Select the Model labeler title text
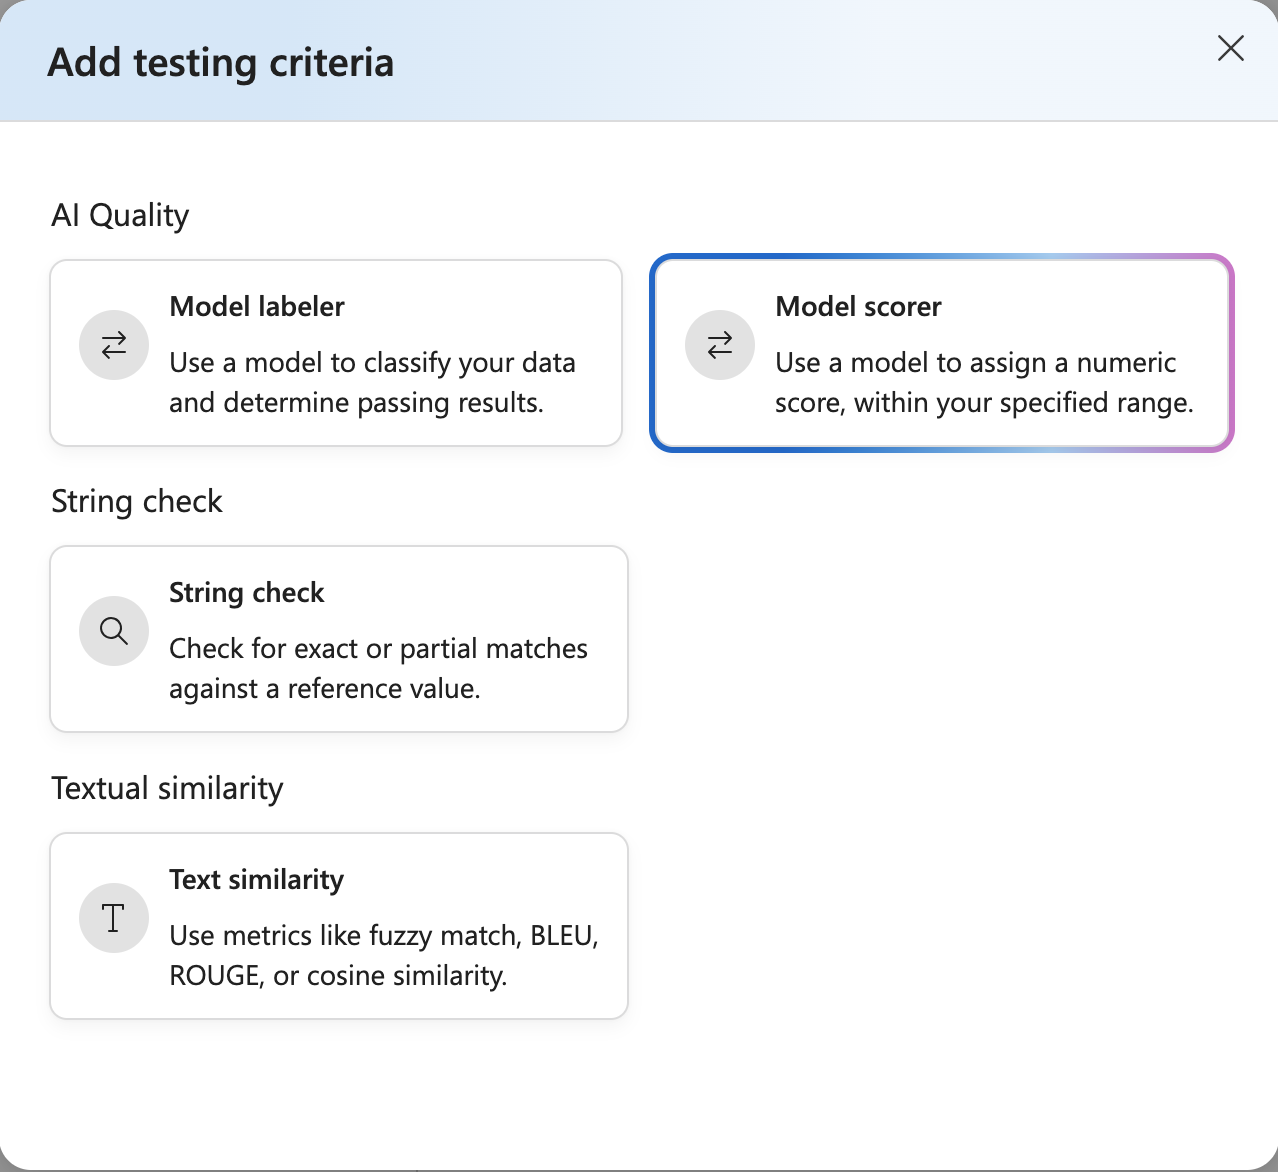 coord(256,307)
